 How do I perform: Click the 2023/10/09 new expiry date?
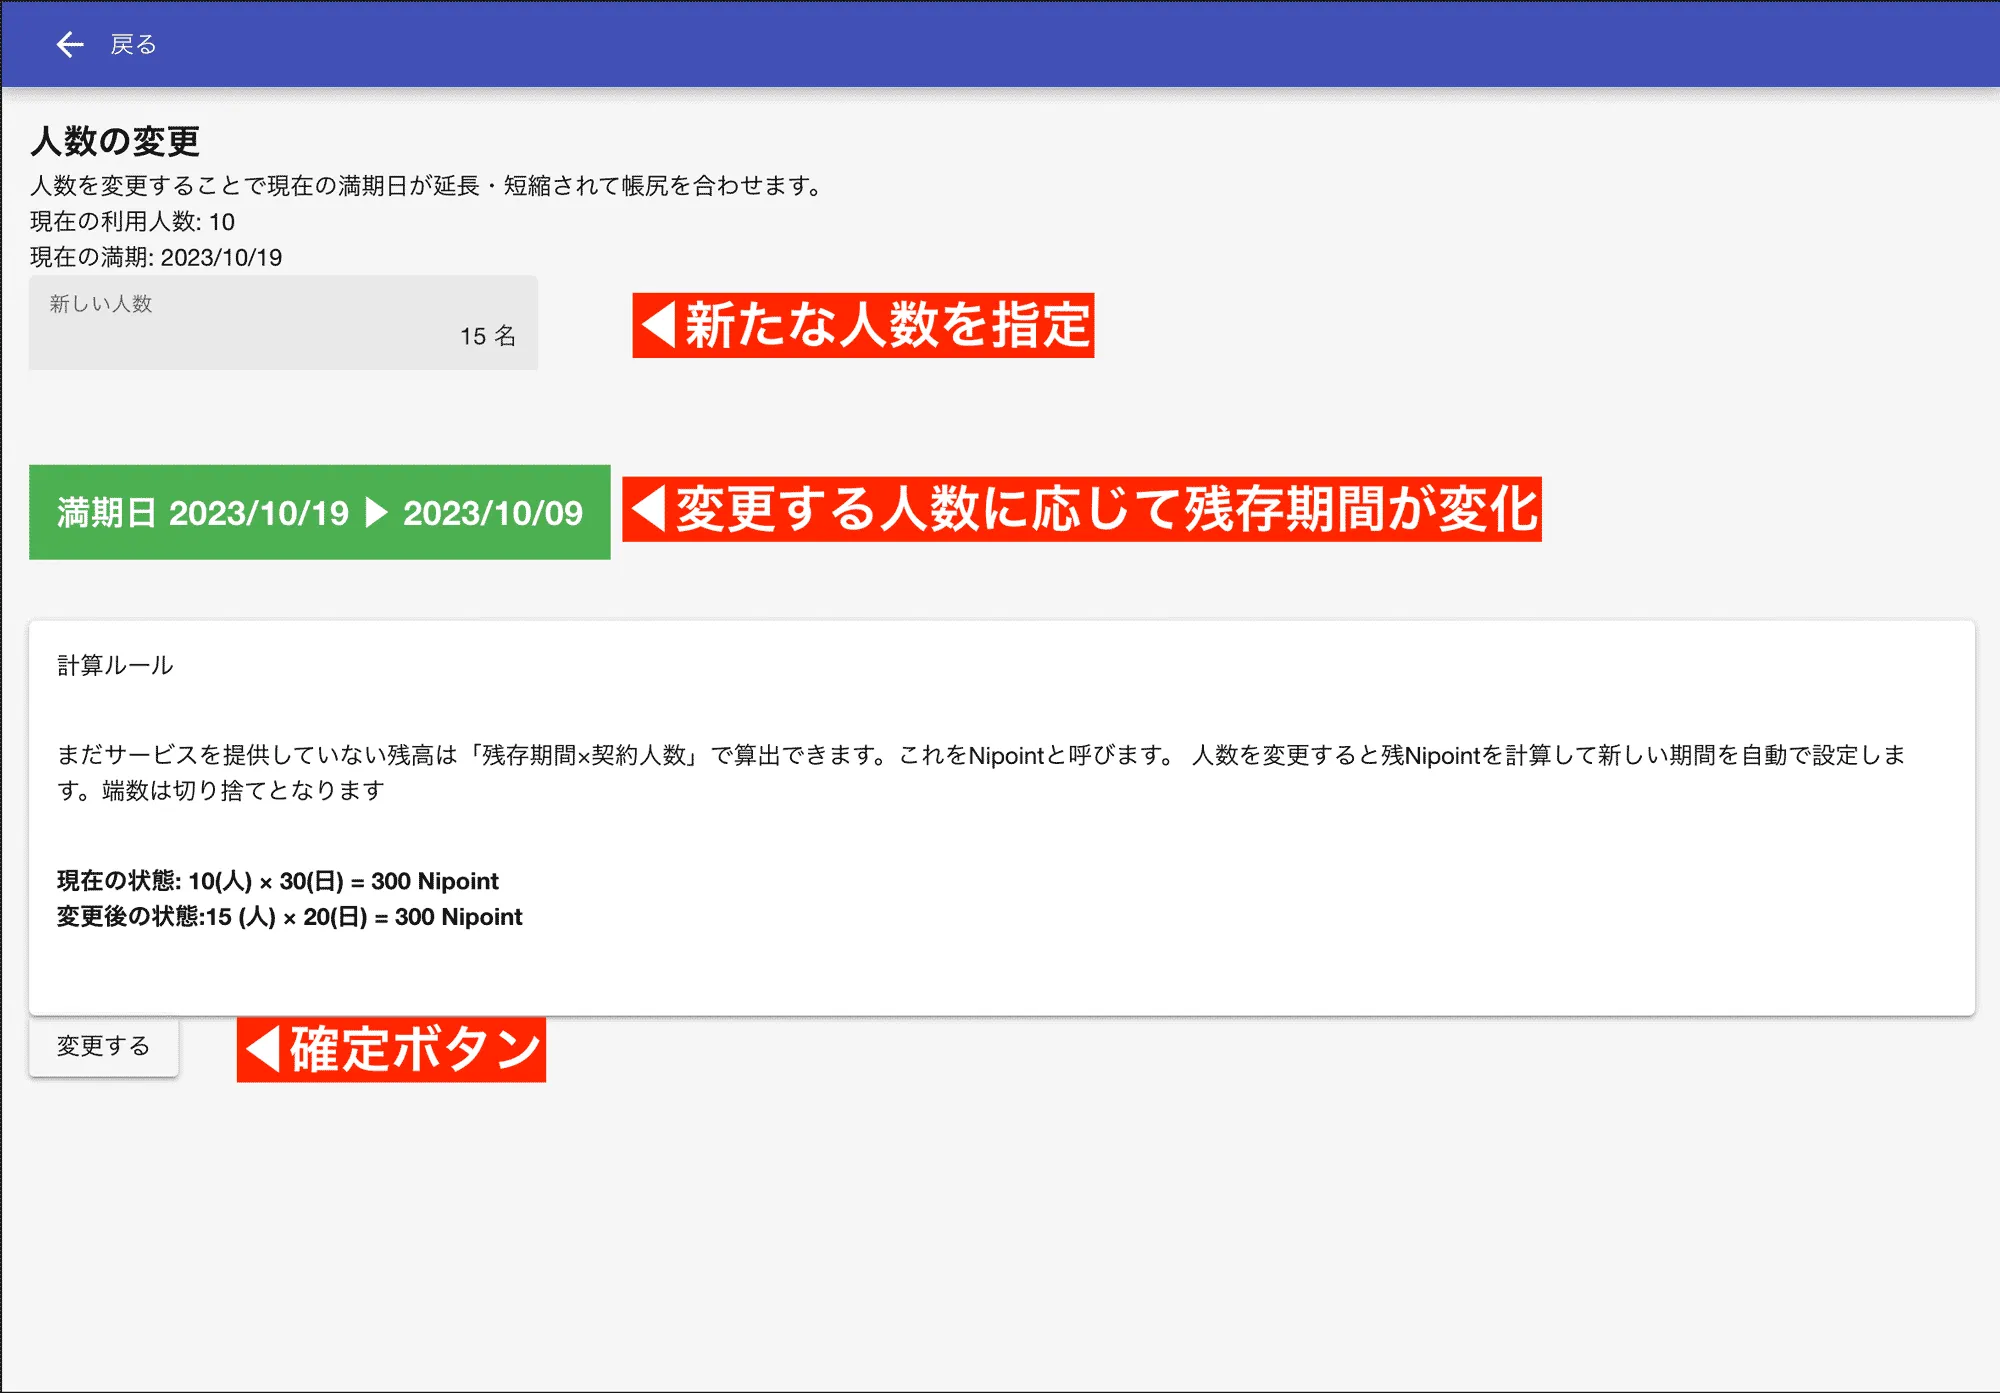tap(492, 513)
